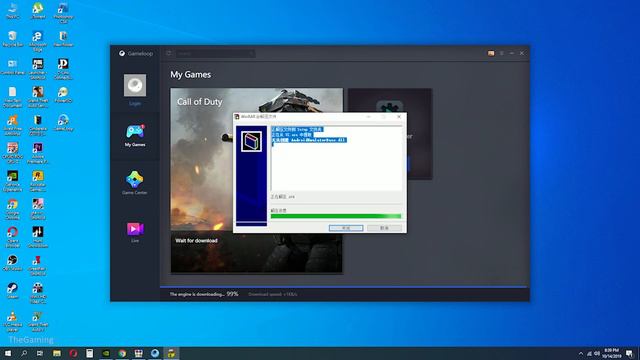Open the New Text Document desktop file

[x=13, y=97]
